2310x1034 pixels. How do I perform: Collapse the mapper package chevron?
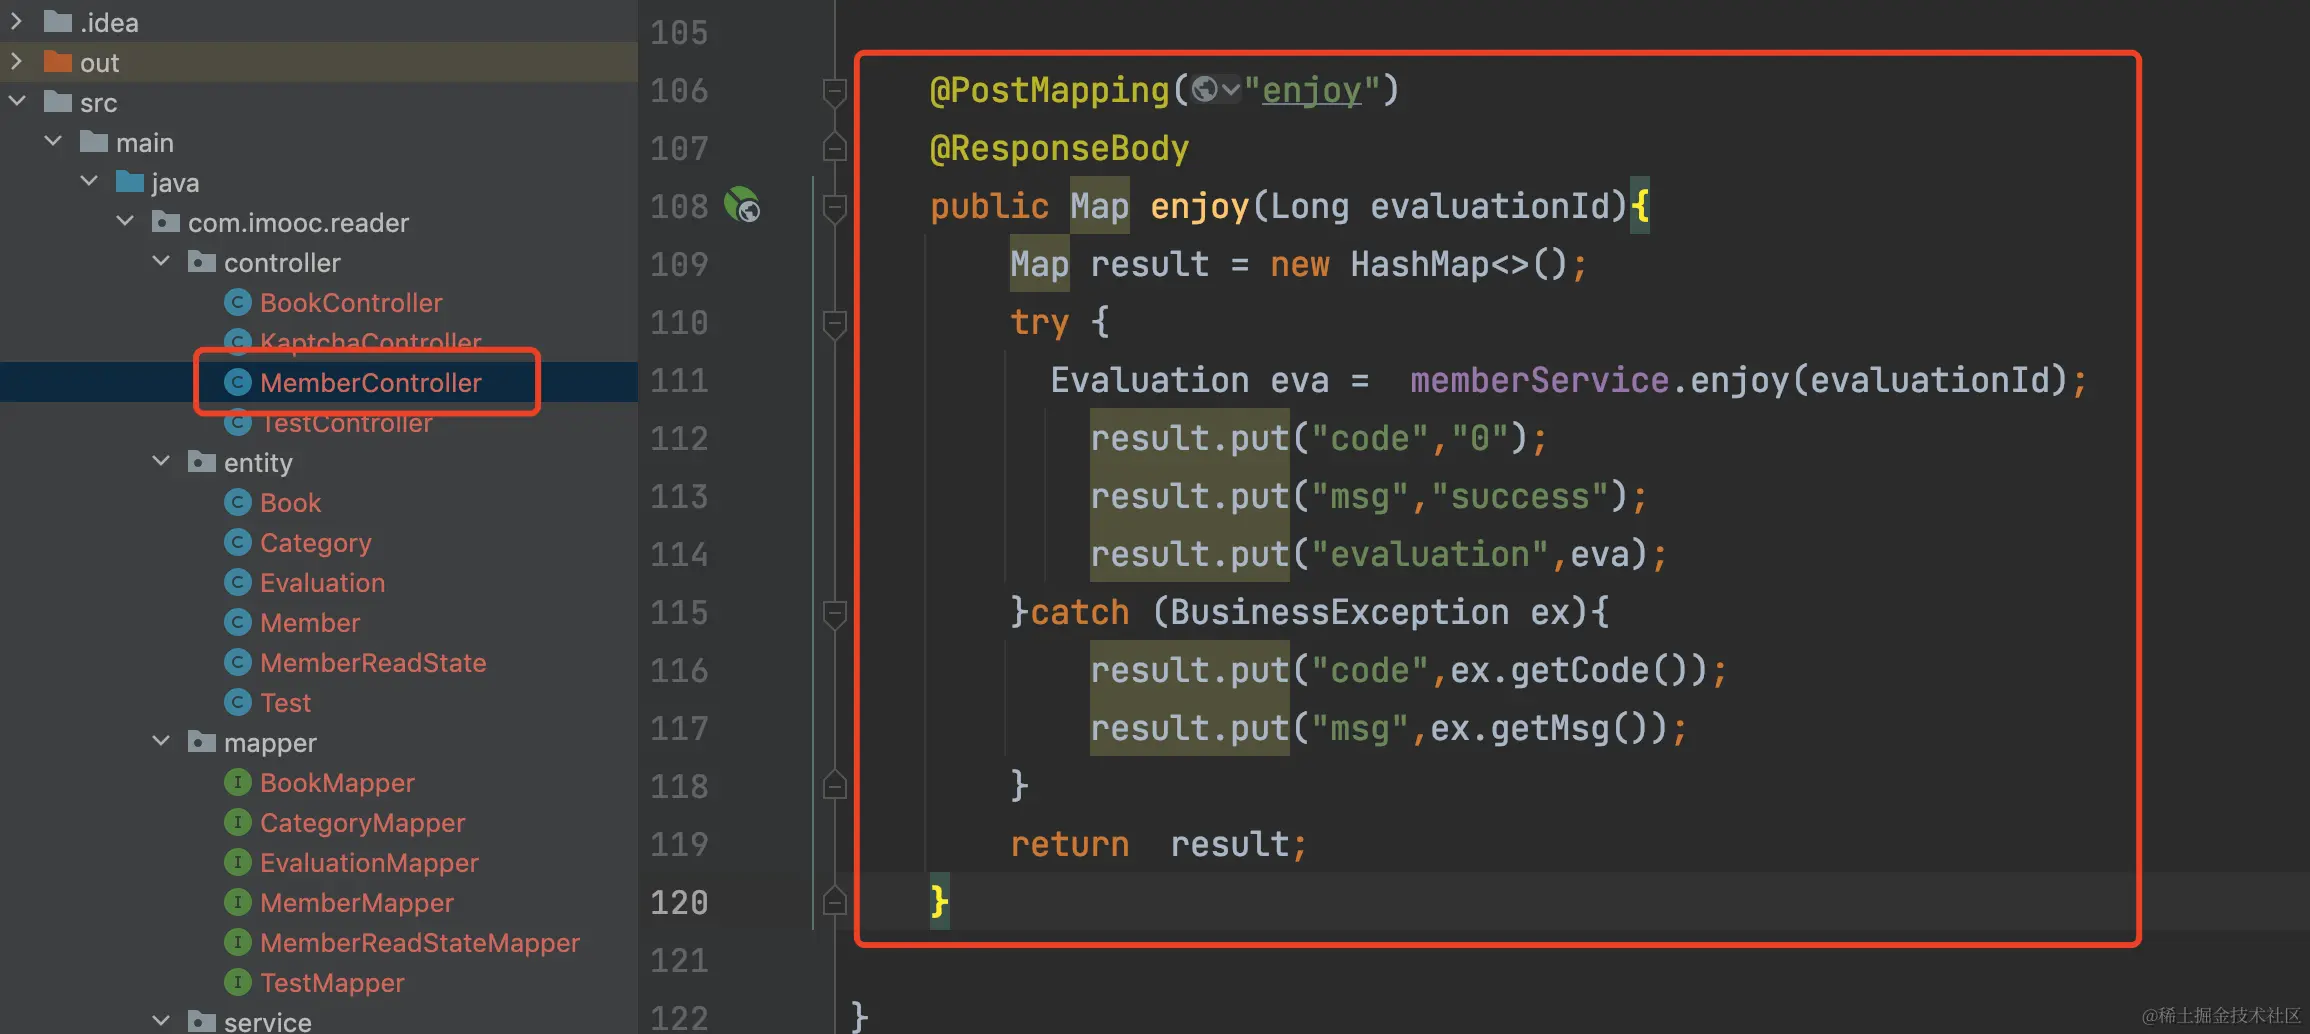161,741
